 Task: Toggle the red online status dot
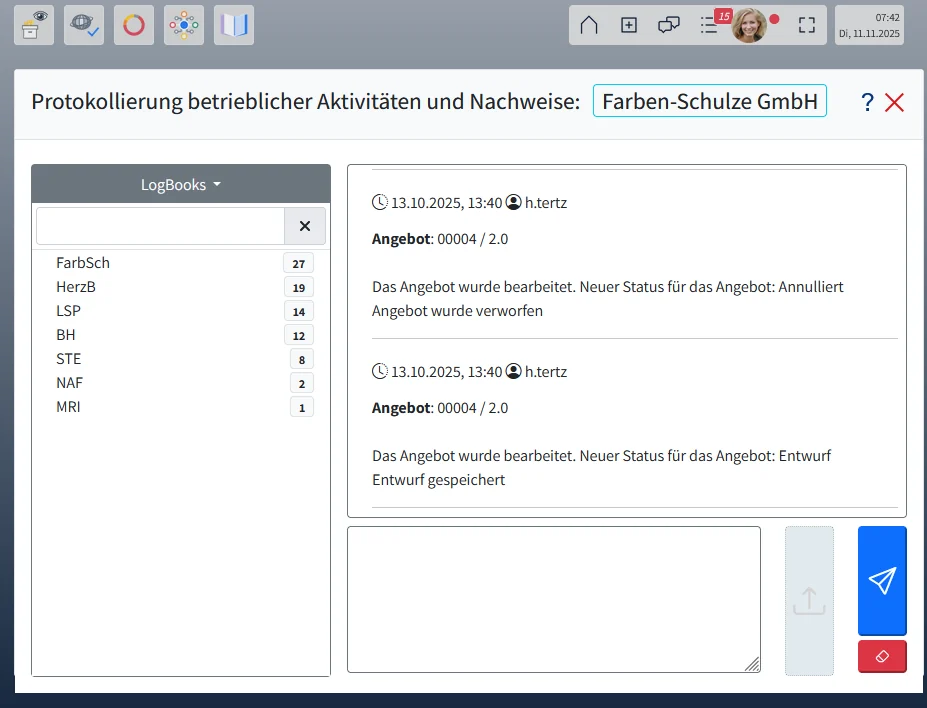tap(772, 17)
